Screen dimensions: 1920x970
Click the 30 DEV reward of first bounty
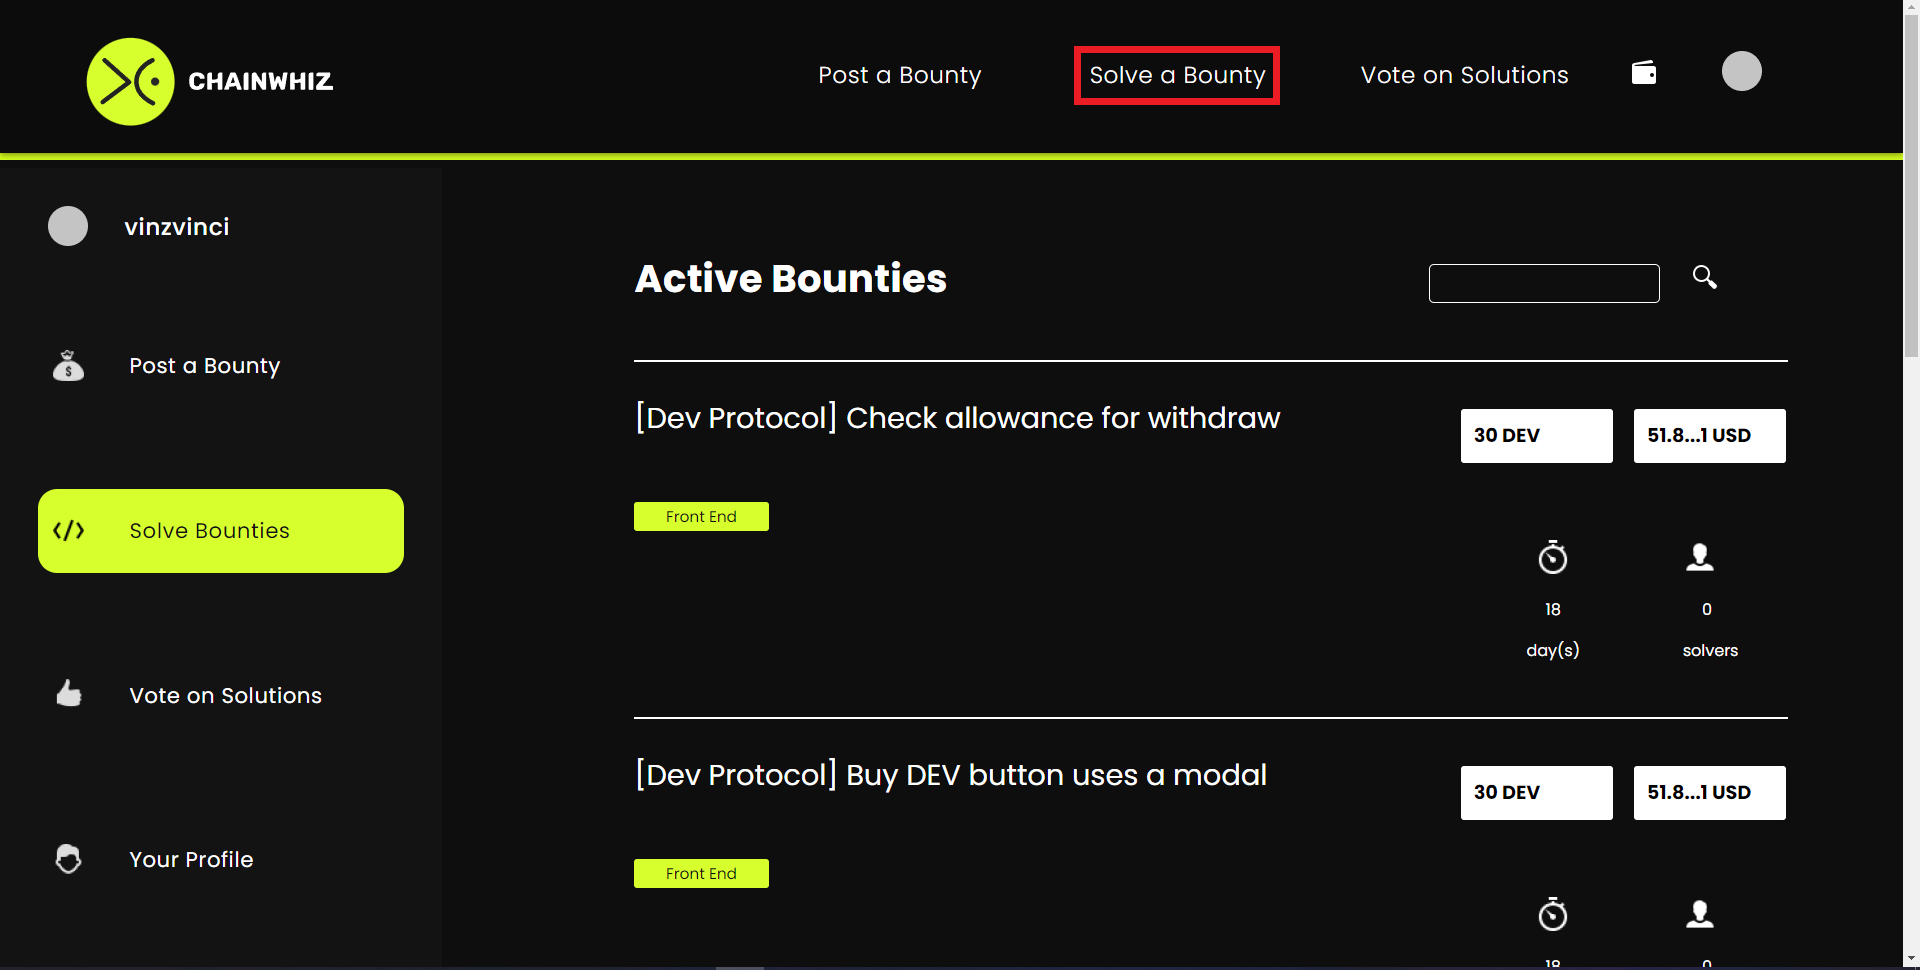pyautogui.click(x=1536, y=436)
